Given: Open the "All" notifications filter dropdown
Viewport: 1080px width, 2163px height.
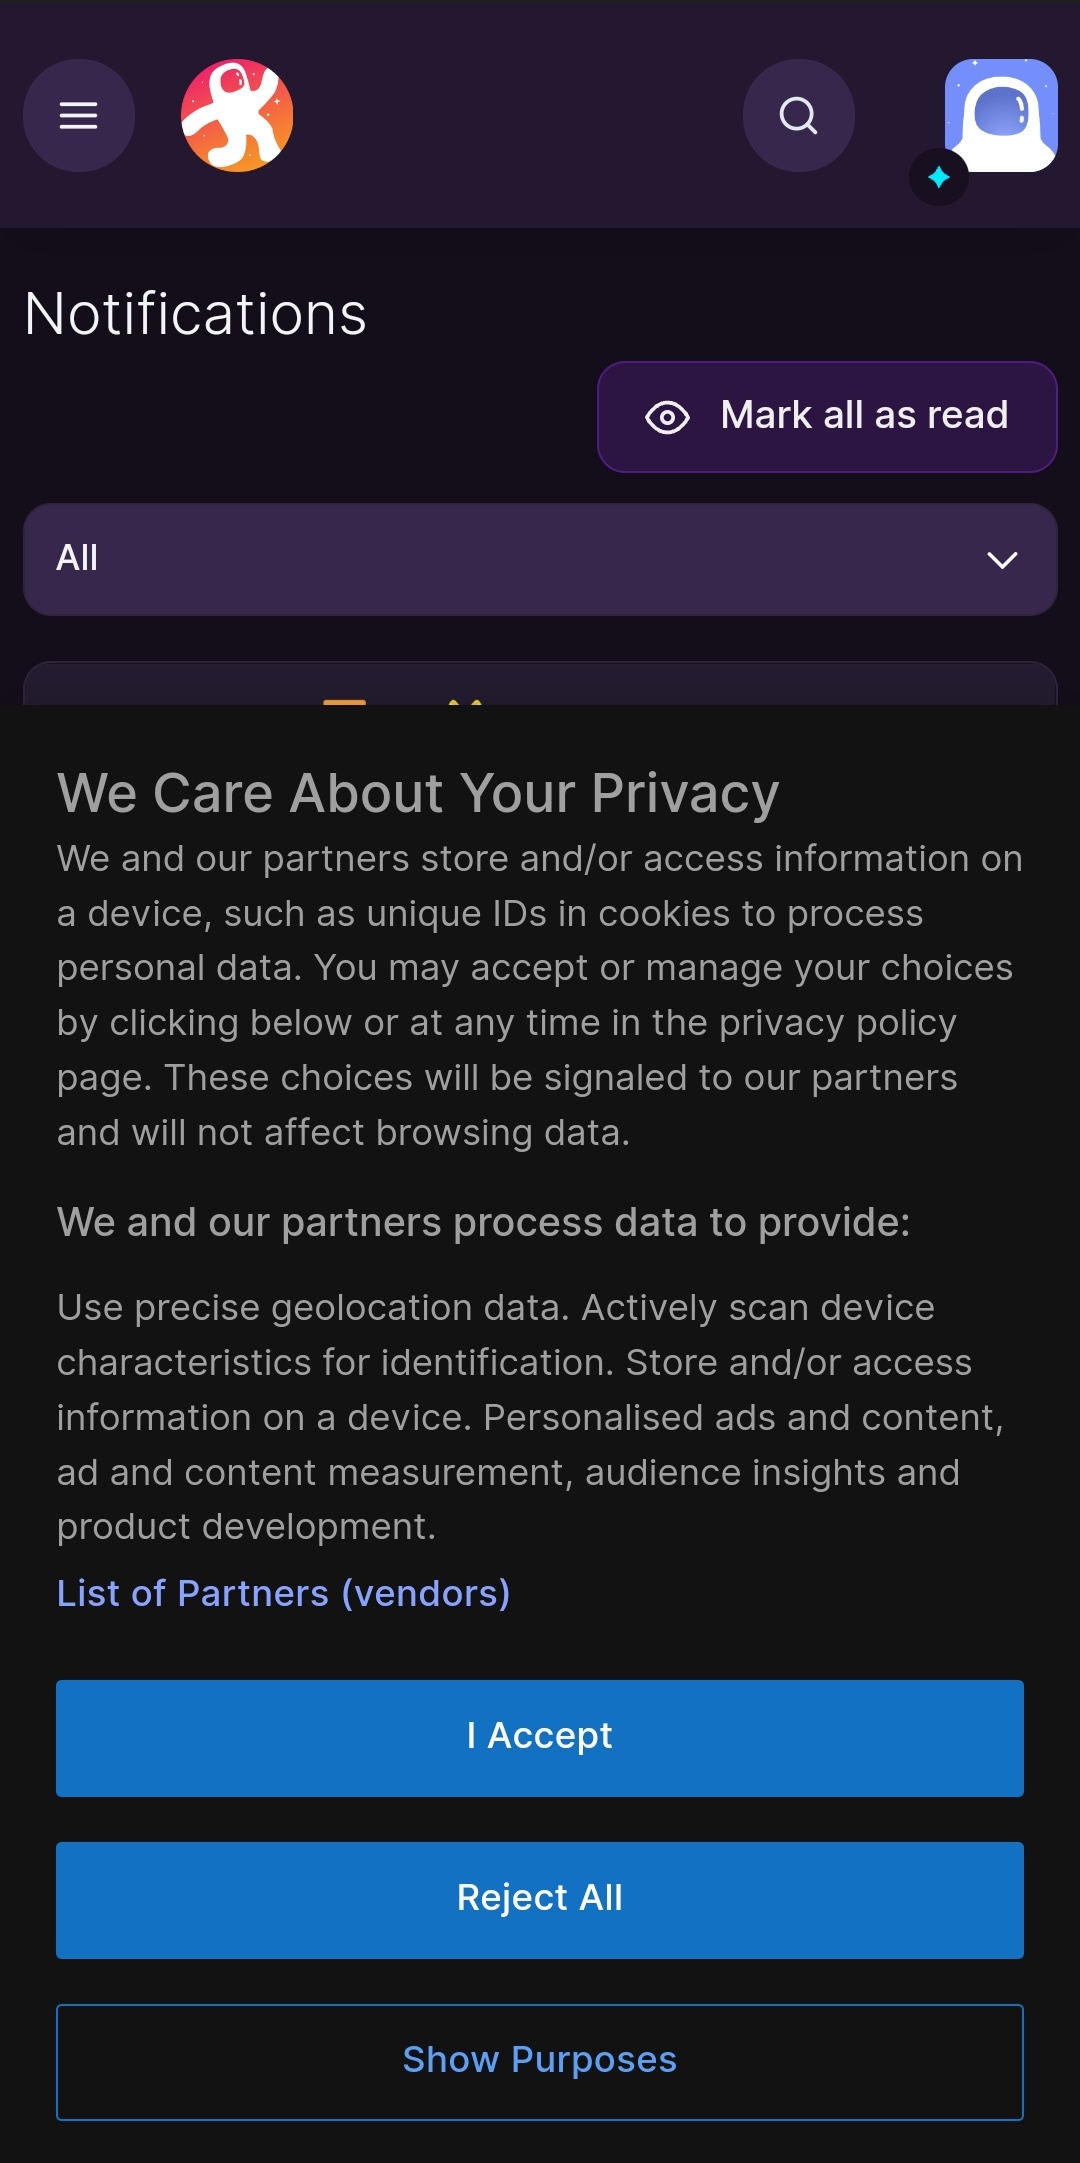Looking at the screenshot, I should coord(540,559).
